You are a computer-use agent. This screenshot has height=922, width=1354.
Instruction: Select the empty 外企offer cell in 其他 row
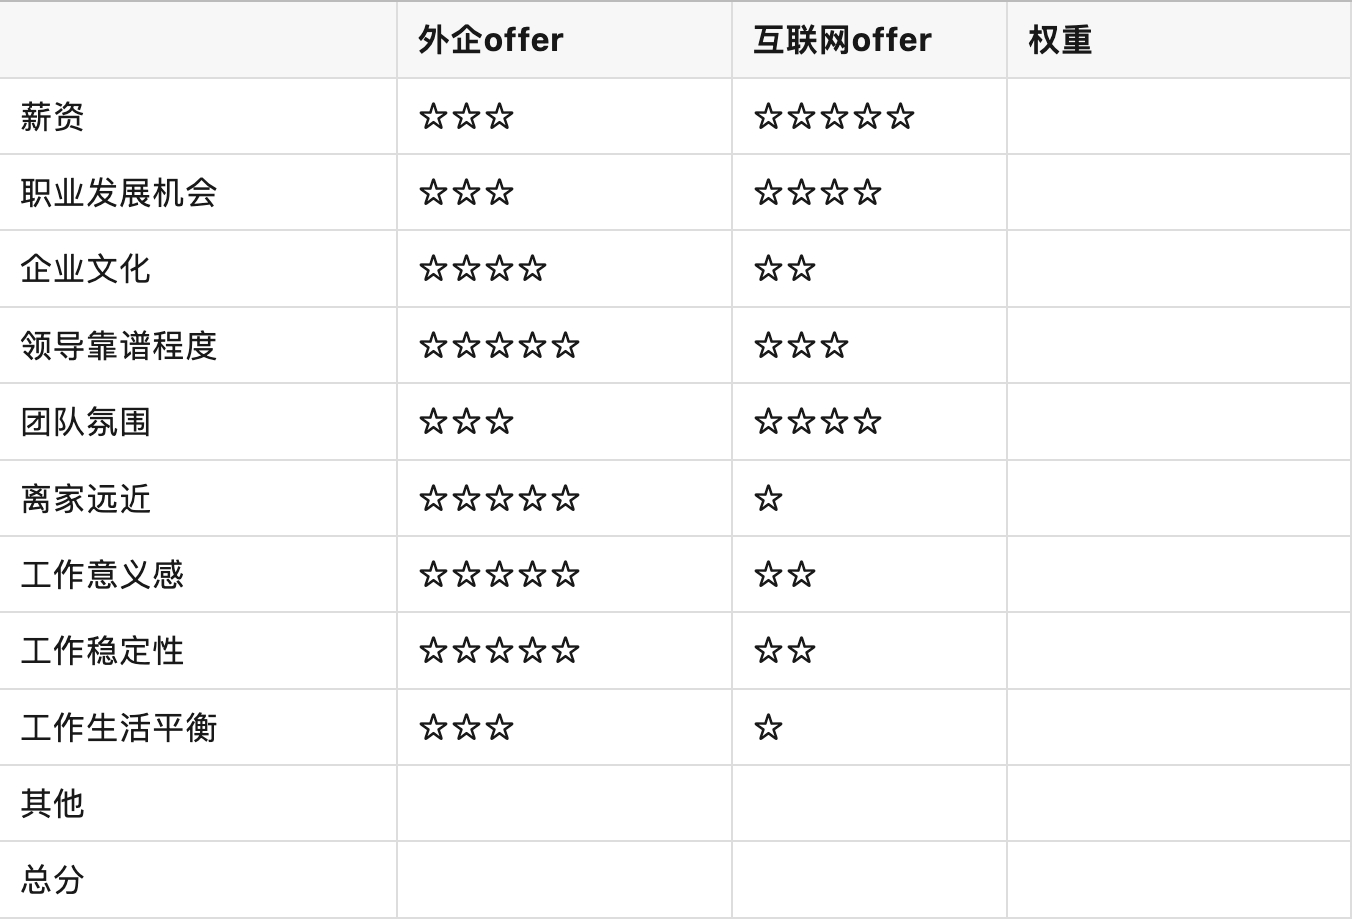tap(564, 804)
